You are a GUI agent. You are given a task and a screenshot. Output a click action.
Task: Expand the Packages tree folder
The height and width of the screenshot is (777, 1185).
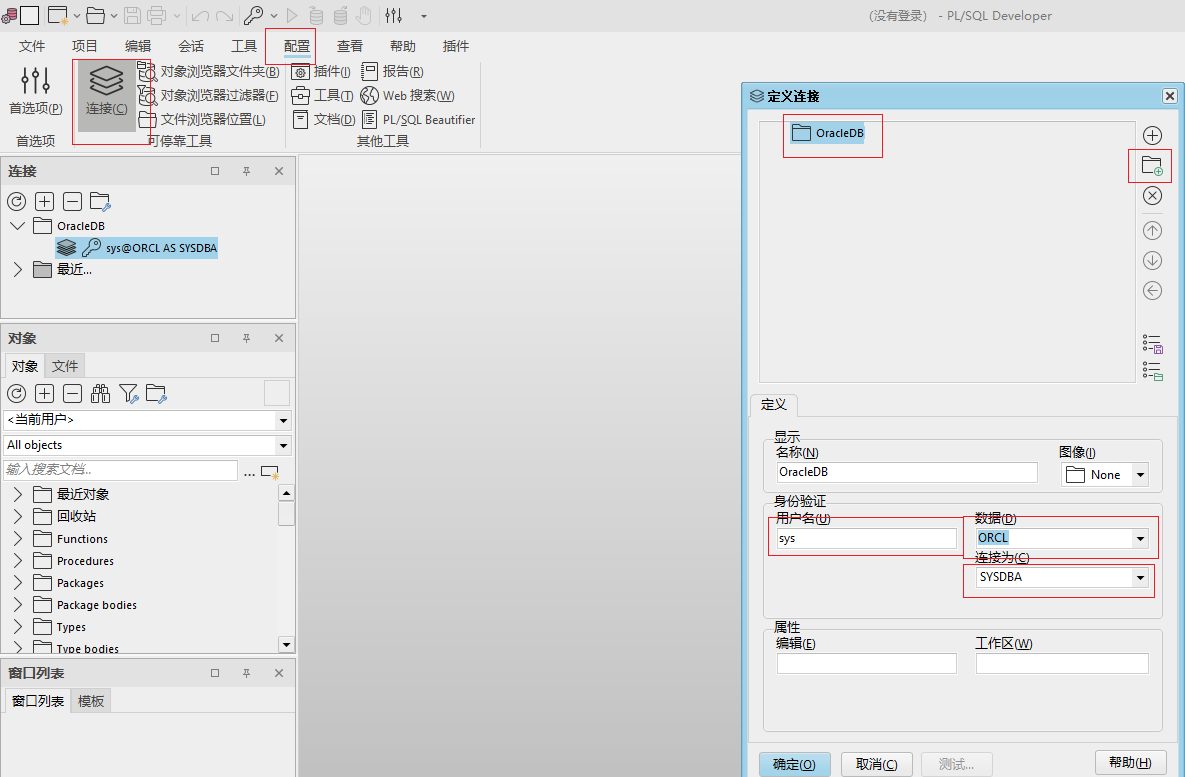click(x=18, y=583)
